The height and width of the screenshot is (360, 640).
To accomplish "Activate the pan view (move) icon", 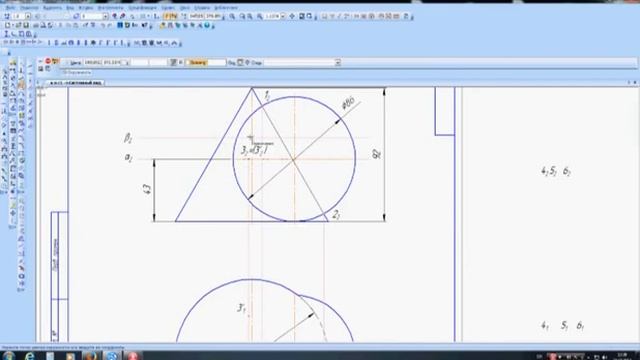I will tap(292, 16).
